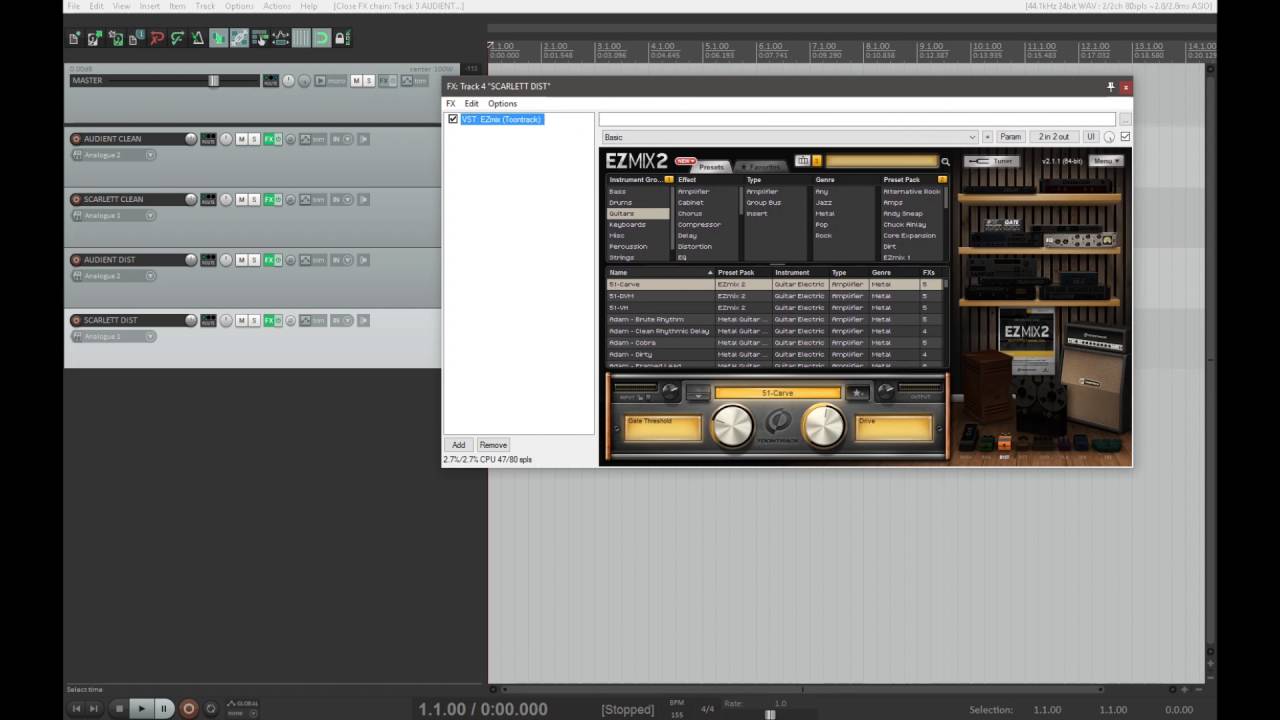This screenshot has width=1280, height=720.
Task: Click the EZmix search magnifier icon
Action: 945,162
